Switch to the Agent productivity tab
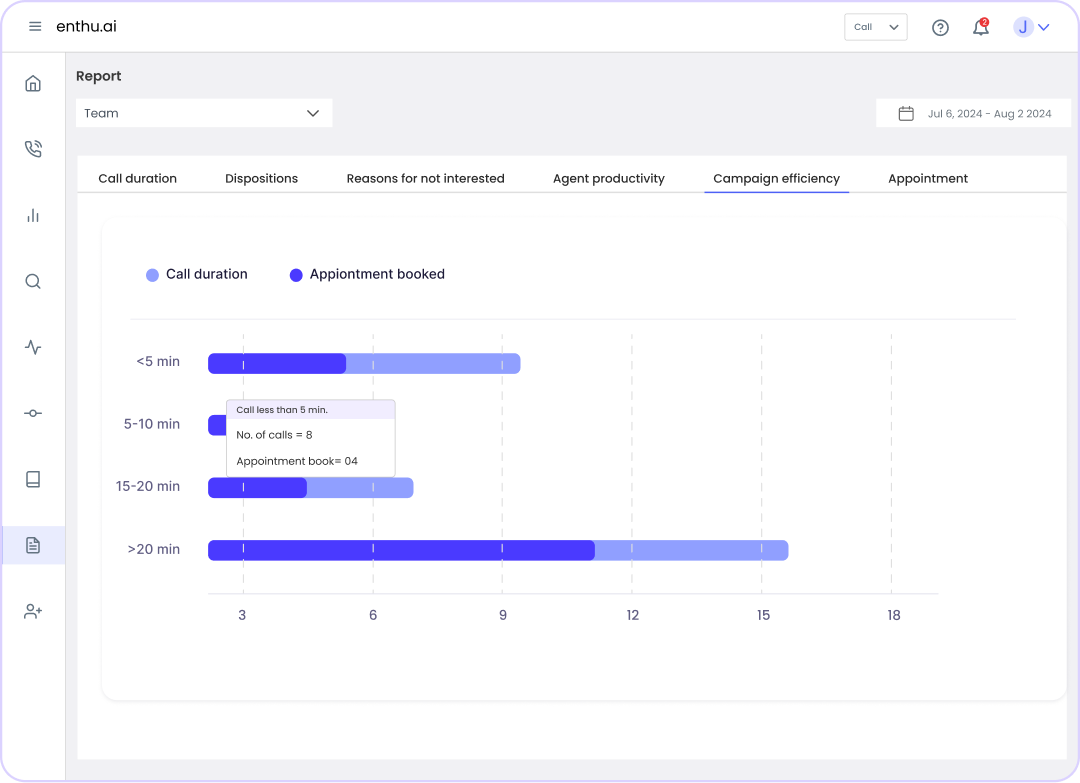 608,178
